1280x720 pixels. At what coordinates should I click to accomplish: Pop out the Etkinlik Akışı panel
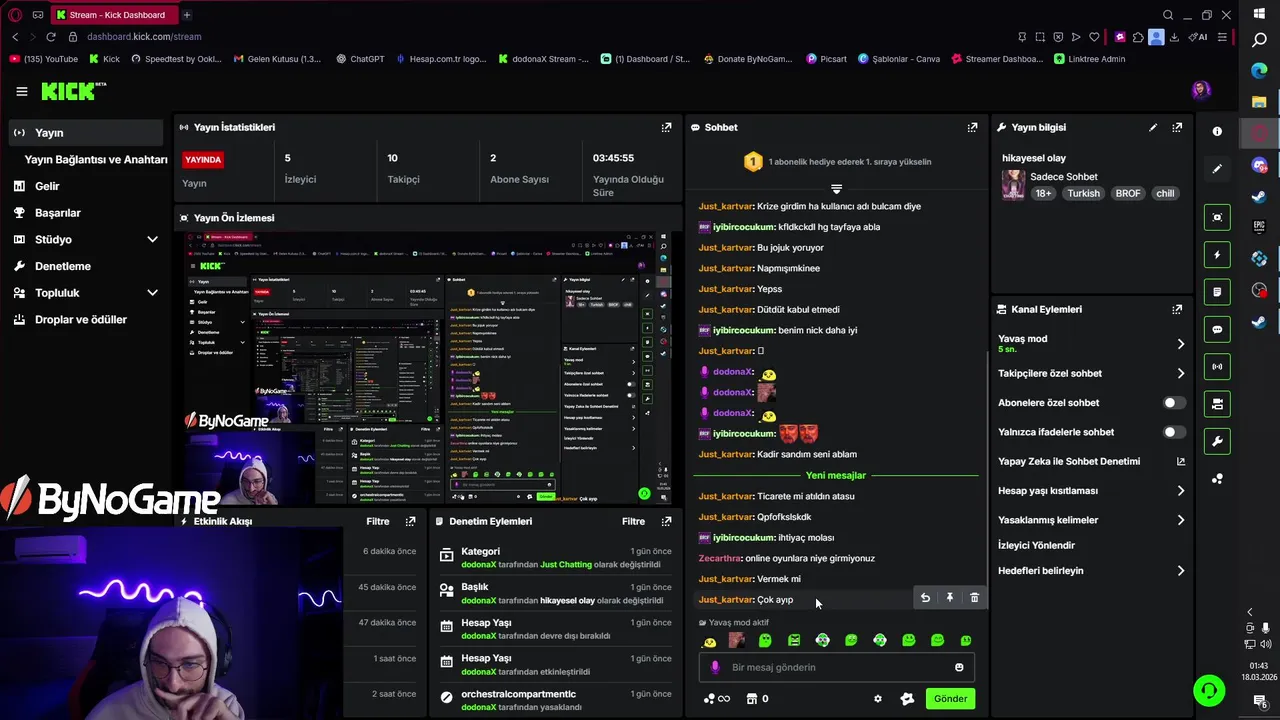(410, 521)
